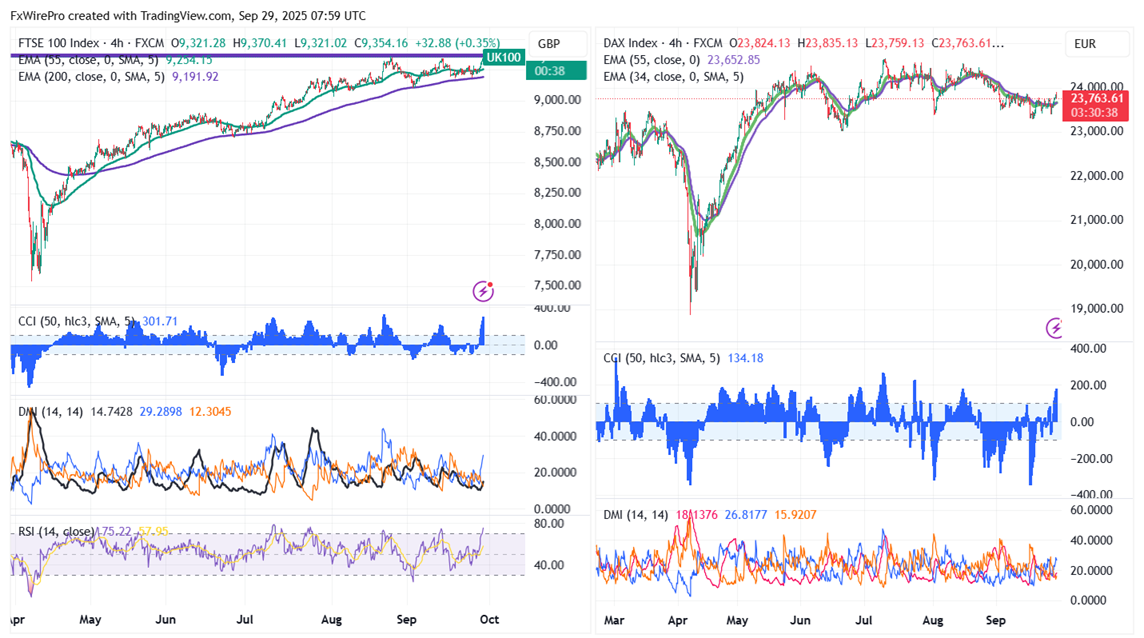Click the DMI value 12.3045 in orange
The image size is (1144, 638).
tap(210, 412)
